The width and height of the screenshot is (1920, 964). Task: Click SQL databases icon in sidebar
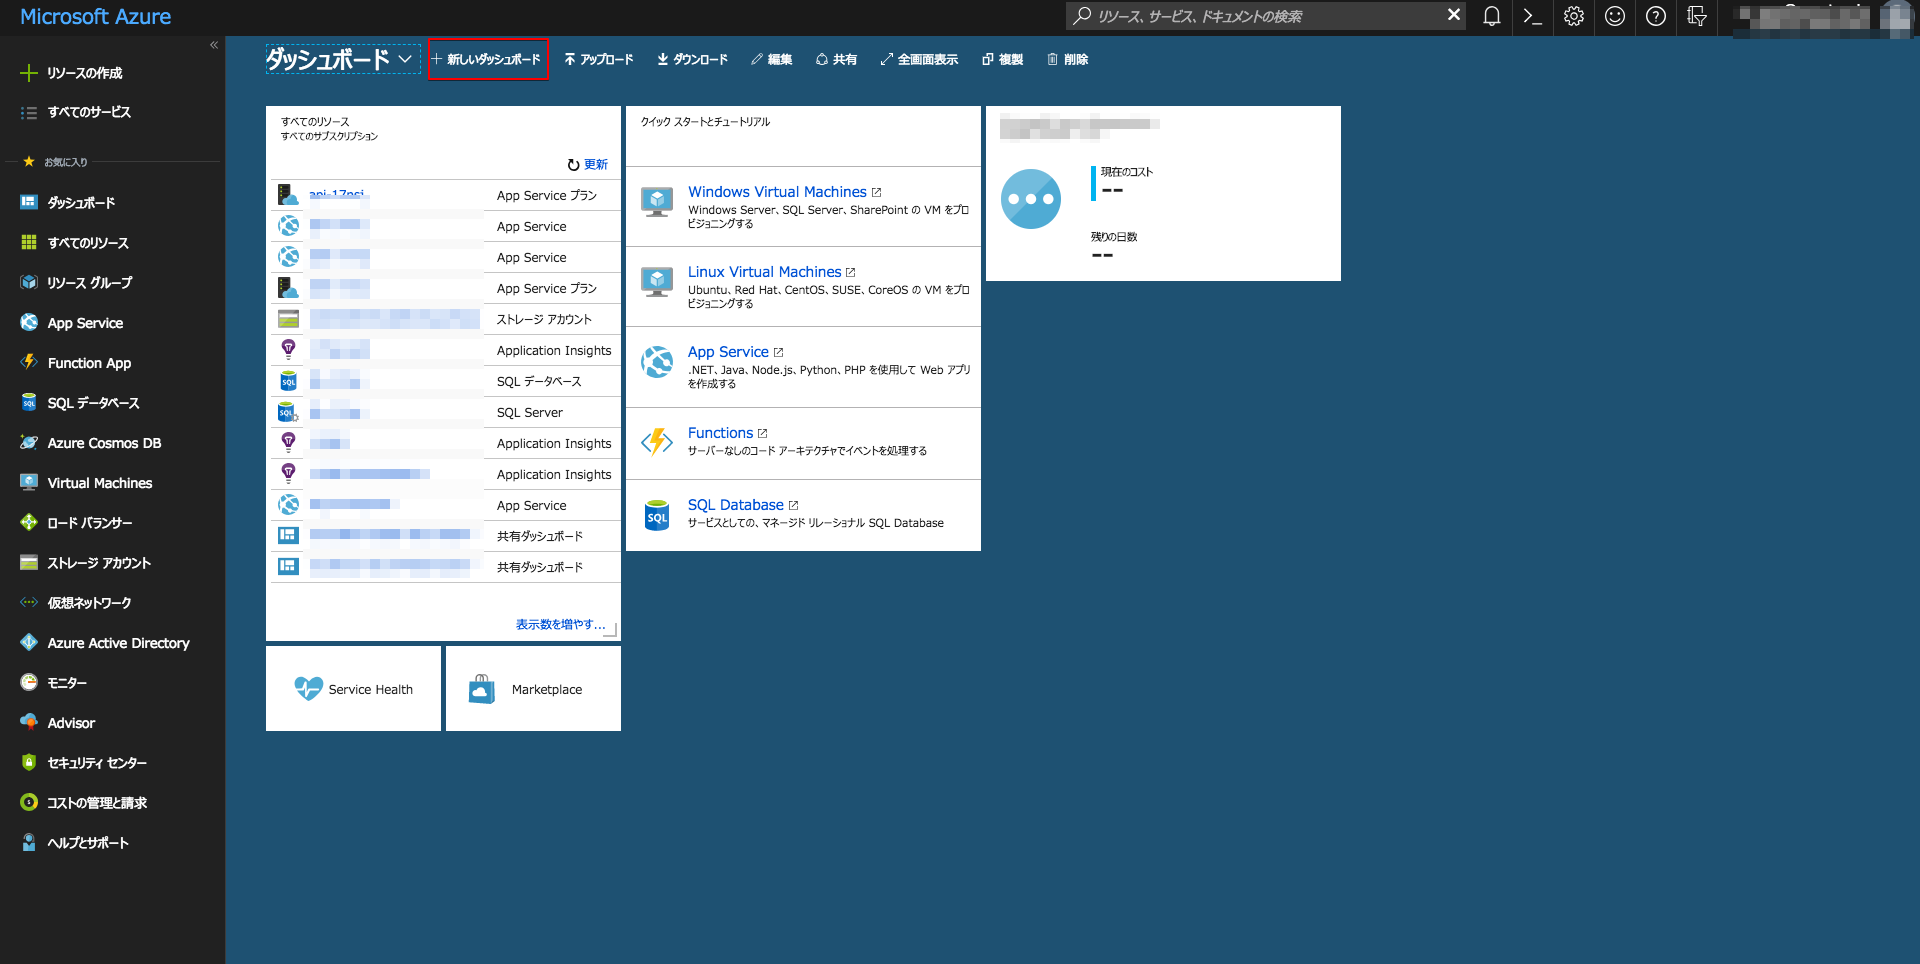(x=29, y=402)
